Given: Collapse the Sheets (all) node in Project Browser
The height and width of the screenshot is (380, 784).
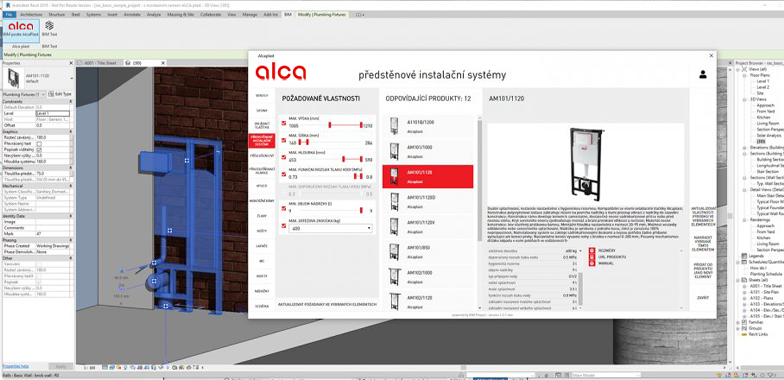Looking at the screenshot, I should pyautogui.click(x=739, y=280).
